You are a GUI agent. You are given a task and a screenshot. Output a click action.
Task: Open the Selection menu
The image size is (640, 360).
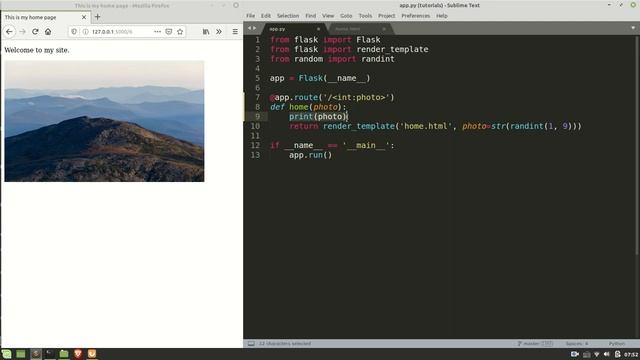click(x=288, y=16)
